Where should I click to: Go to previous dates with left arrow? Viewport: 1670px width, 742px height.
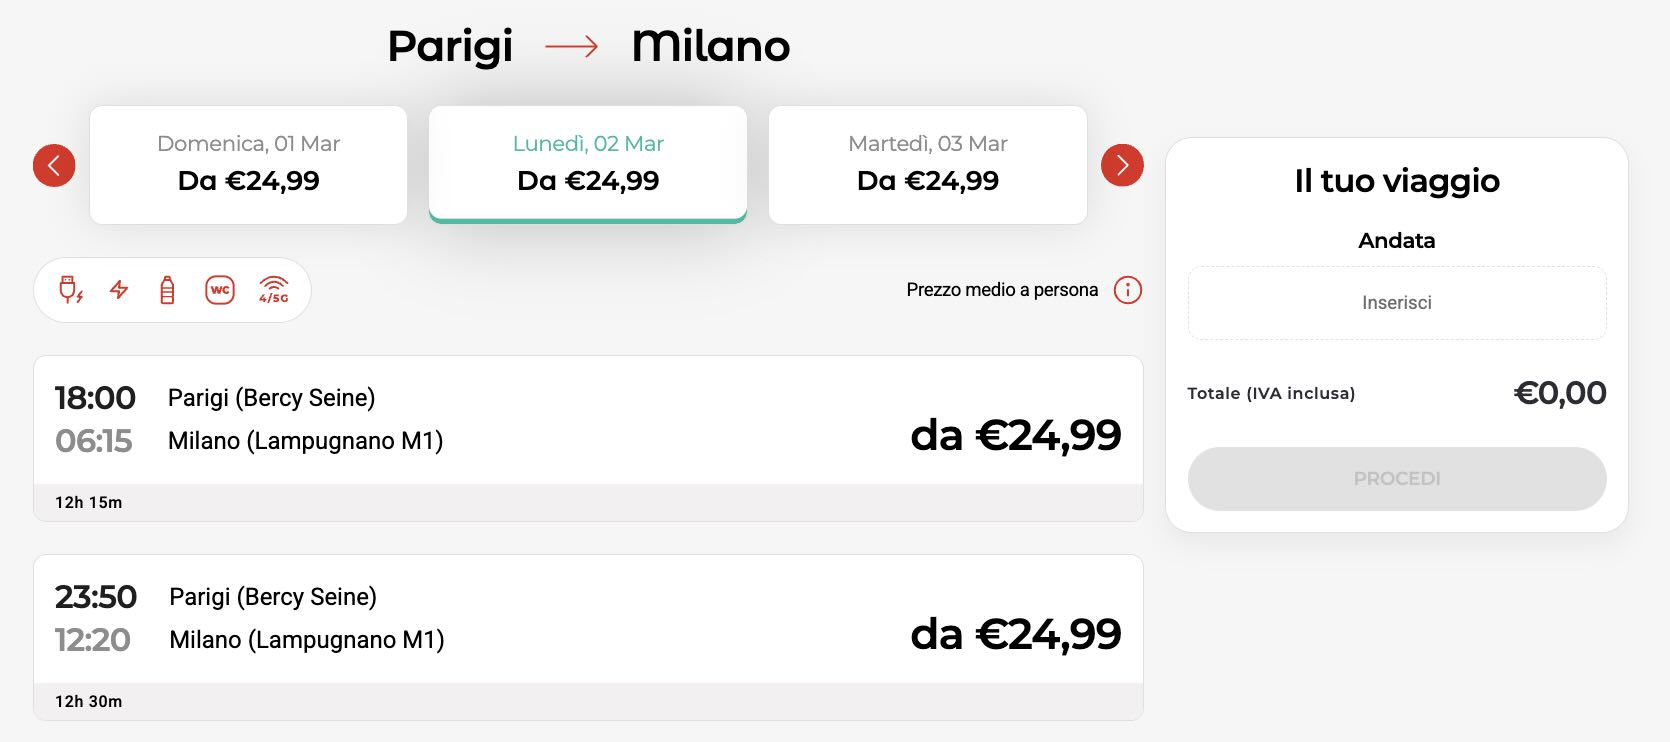coord(54,165)
